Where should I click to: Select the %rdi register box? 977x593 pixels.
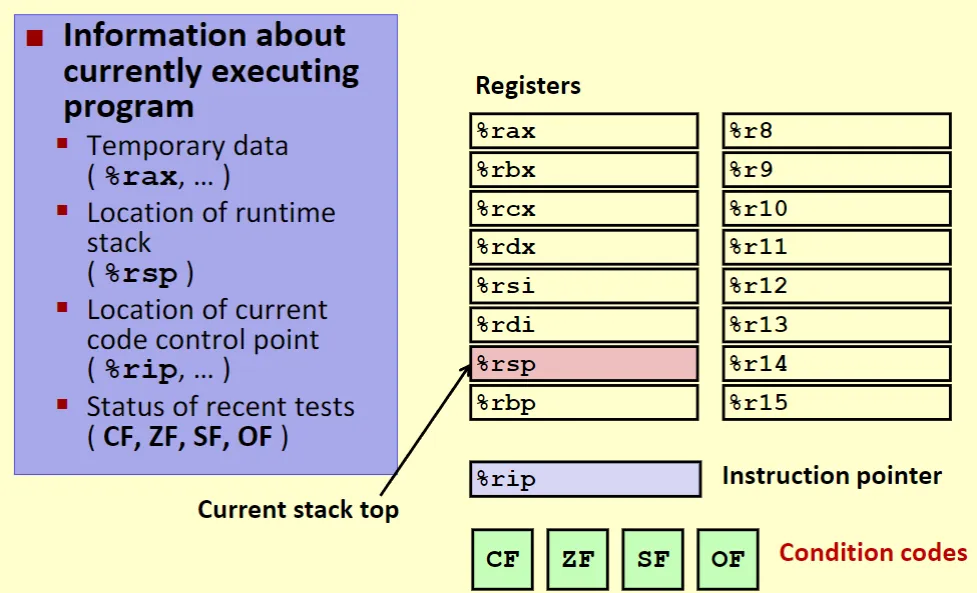pyautogui.click(x=583, y=325)
